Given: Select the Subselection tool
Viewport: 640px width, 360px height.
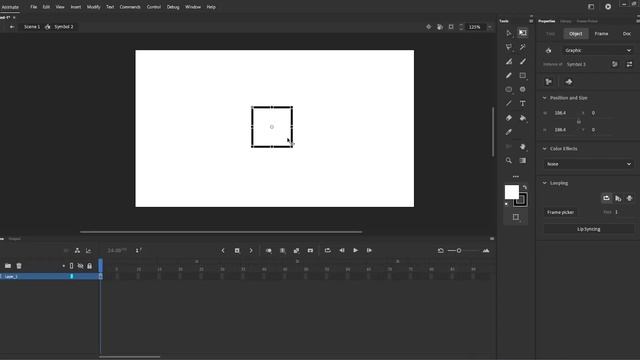Looking at the screenshot, I should [x=509, y=33].
